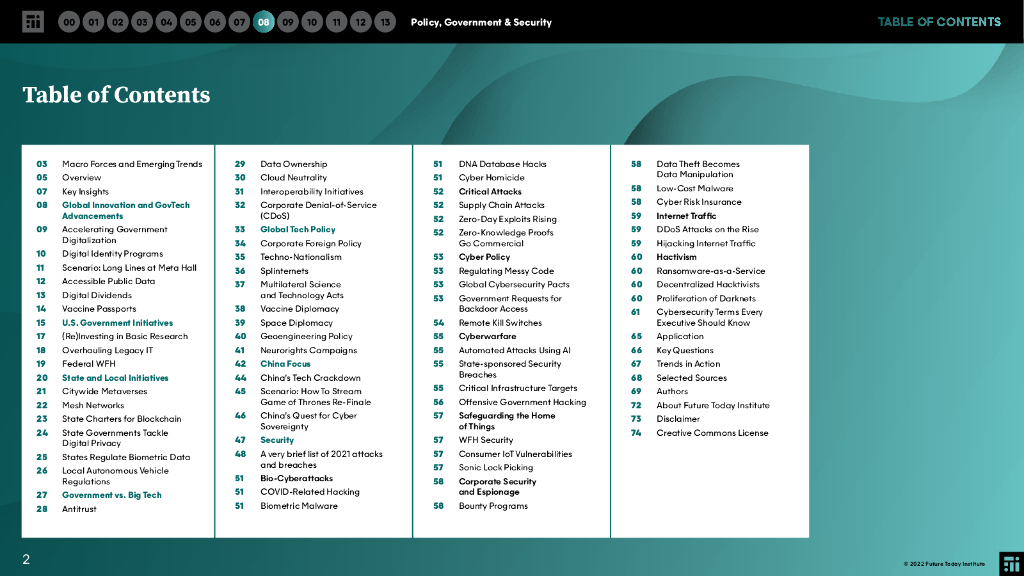
Task: Select the U.S. Government Initiatives heading
Action: click(x=117, y=323)
